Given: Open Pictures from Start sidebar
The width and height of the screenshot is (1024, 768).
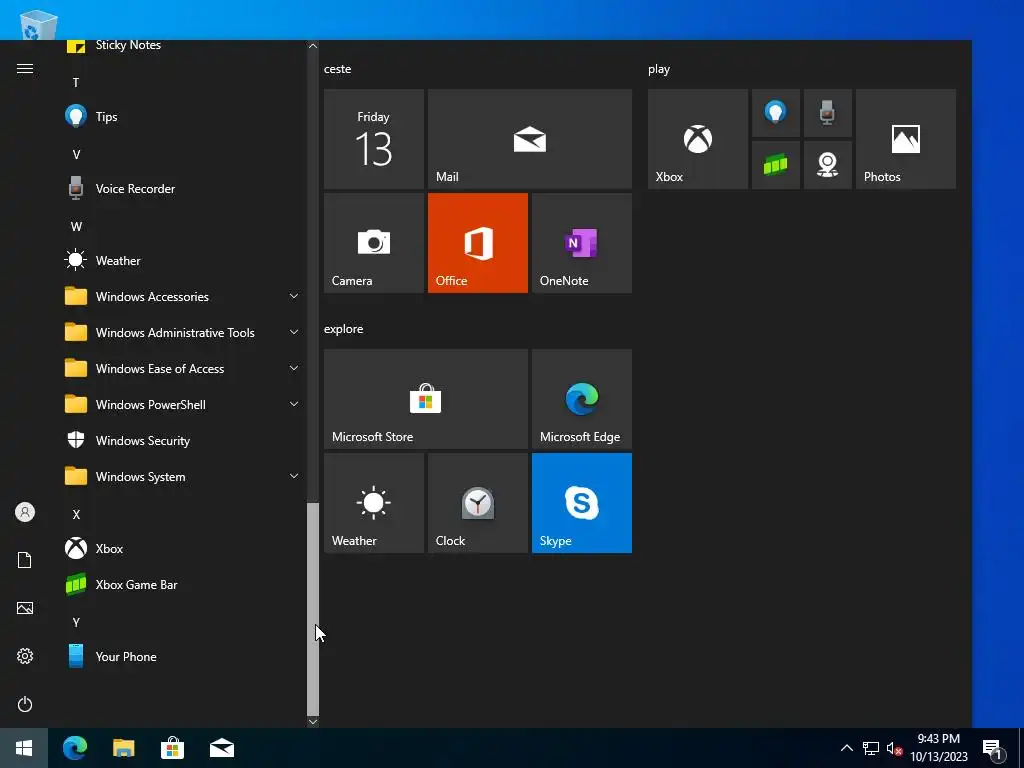Looking at the screenshot, I should tap(25, 608).
